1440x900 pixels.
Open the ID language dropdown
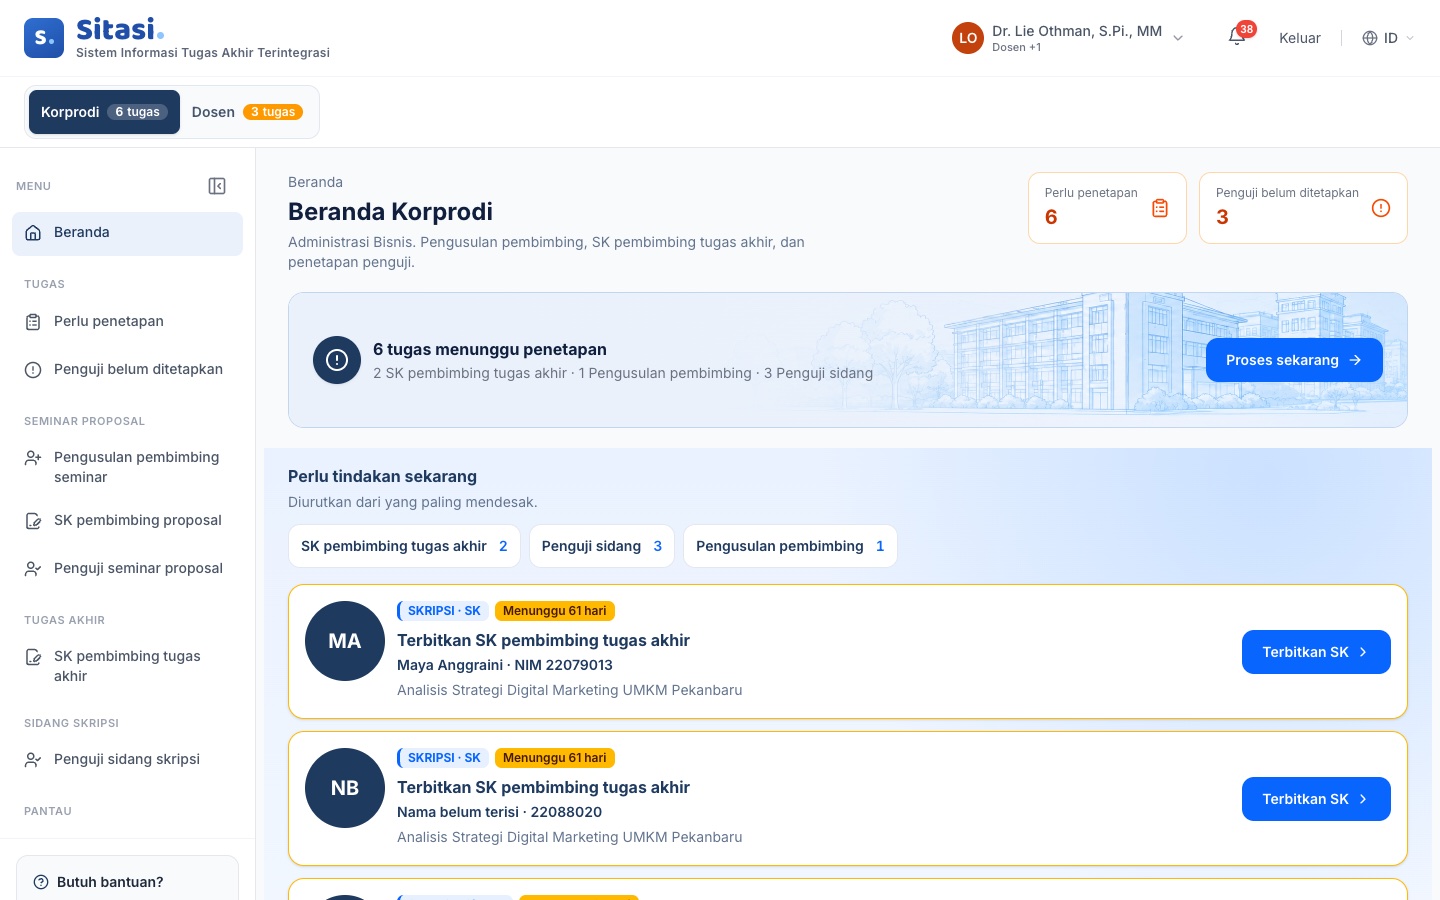coord(1389,38)
